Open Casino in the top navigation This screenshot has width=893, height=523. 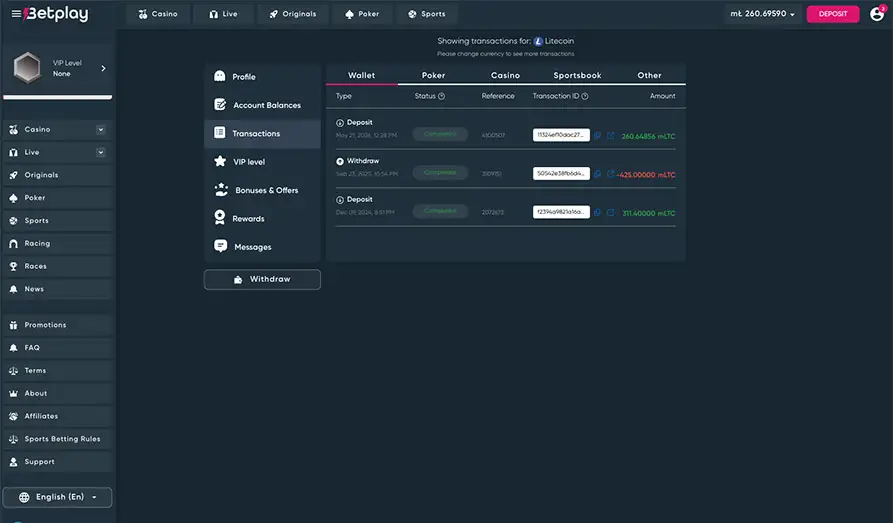(x=158, y=14)
